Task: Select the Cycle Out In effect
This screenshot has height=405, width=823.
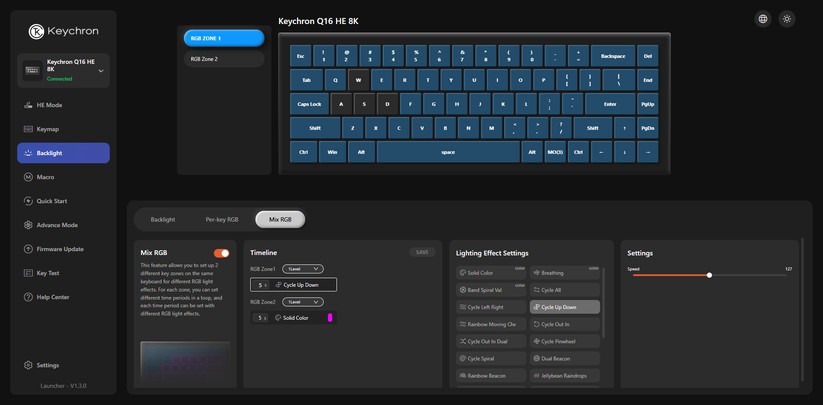Action: [565, 324]
